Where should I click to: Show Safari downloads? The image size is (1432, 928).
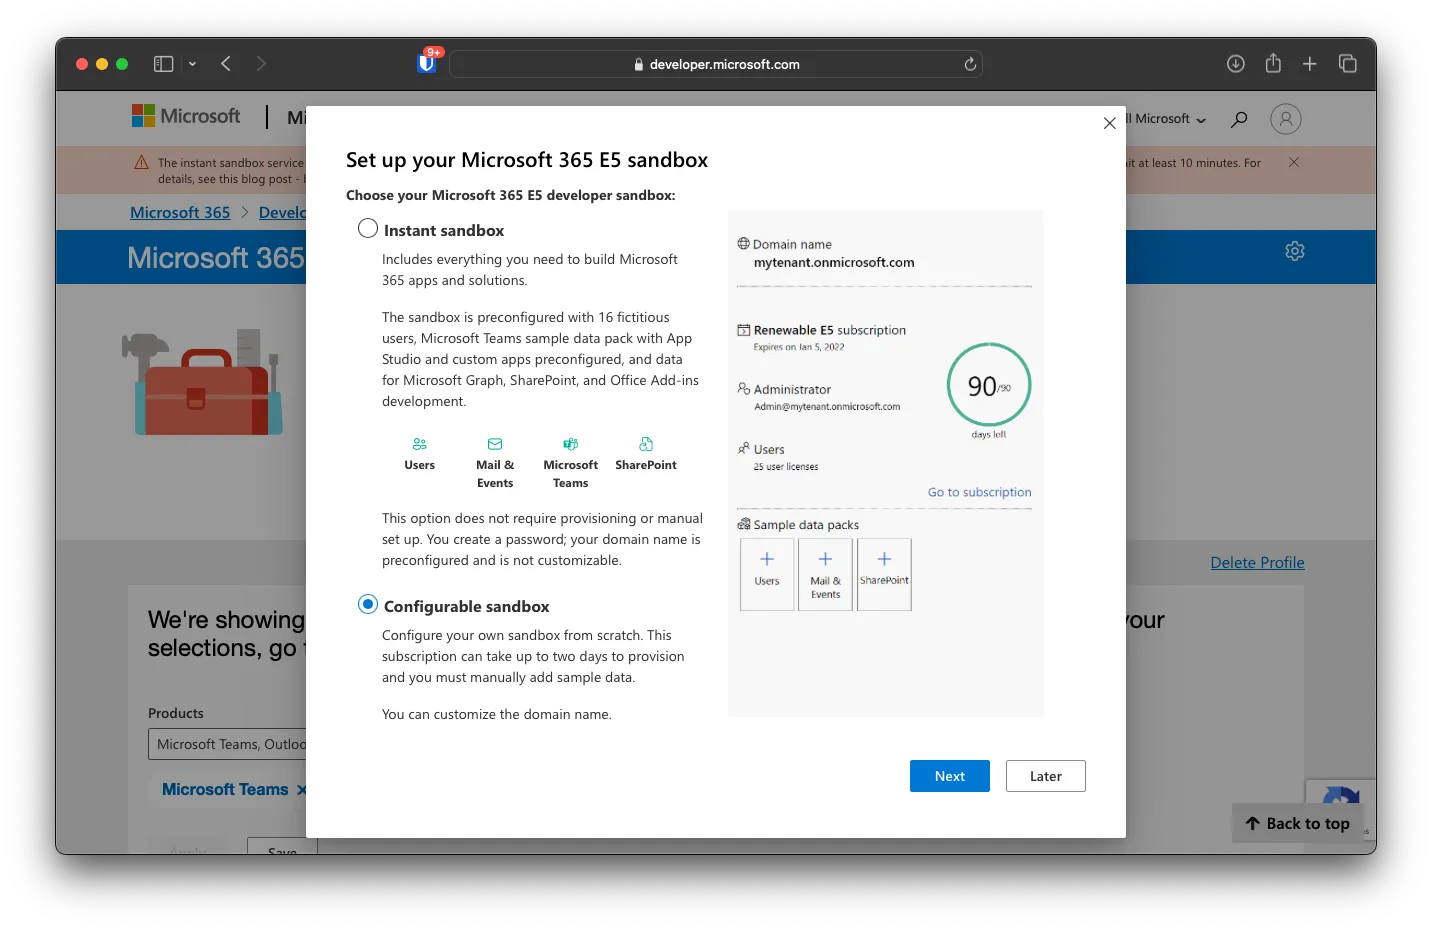point(1236,64)
